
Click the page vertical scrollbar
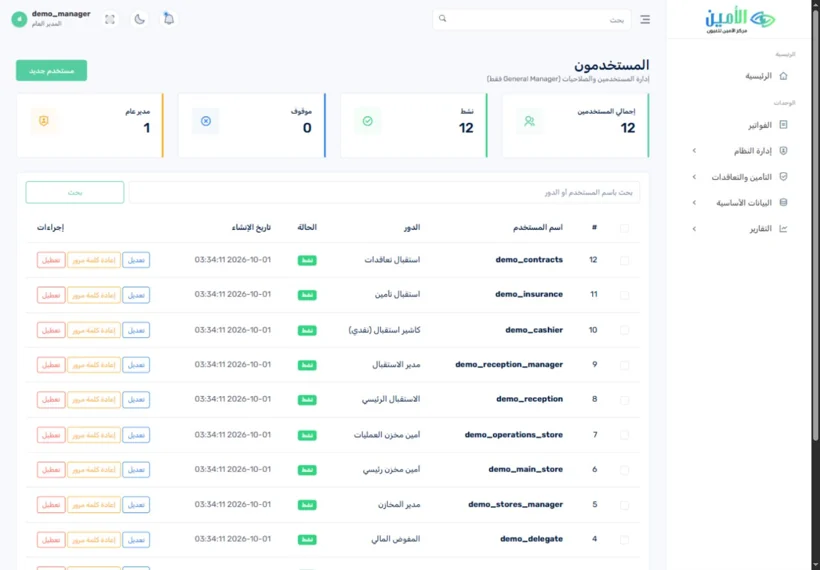click(815, 225)
